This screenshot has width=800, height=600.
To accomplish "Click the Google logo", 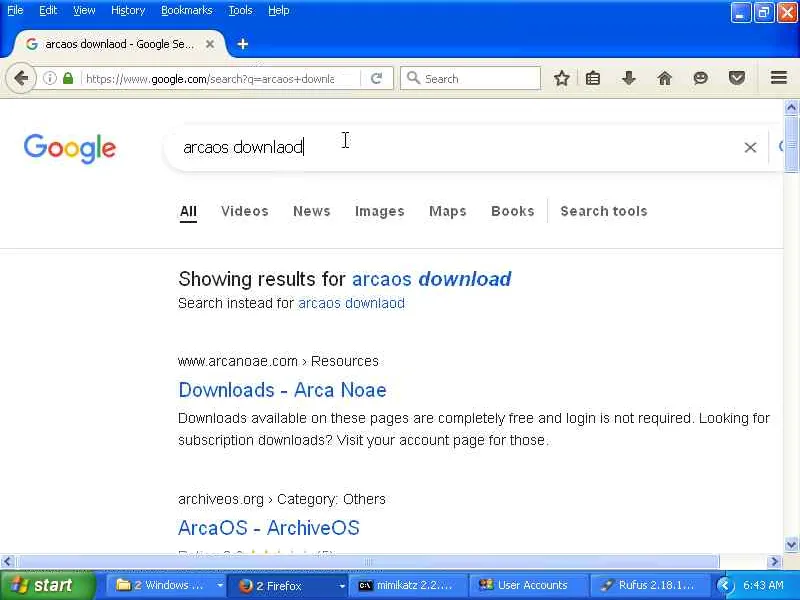I will (x=70, y=148).
